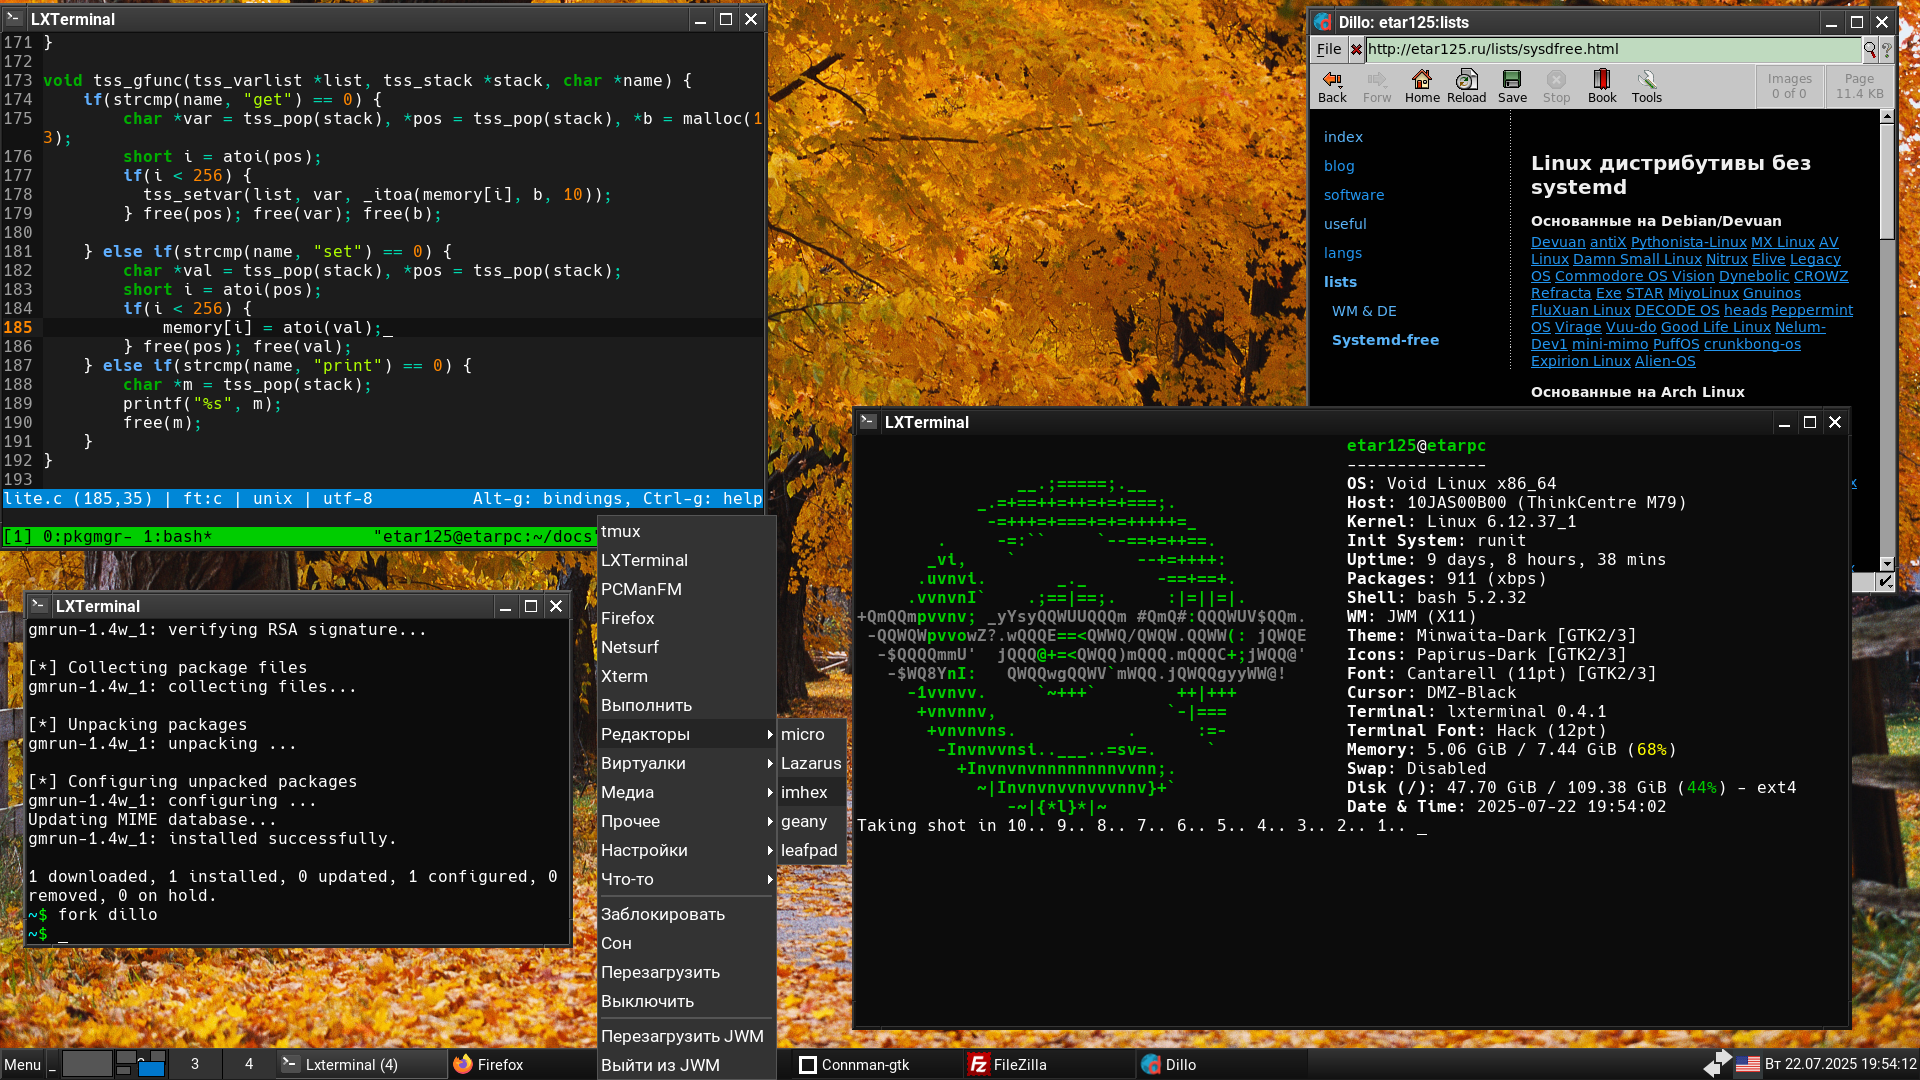
Task: Click the US flag keyboard layout indicator
Action: (x=1747, y=1064)
